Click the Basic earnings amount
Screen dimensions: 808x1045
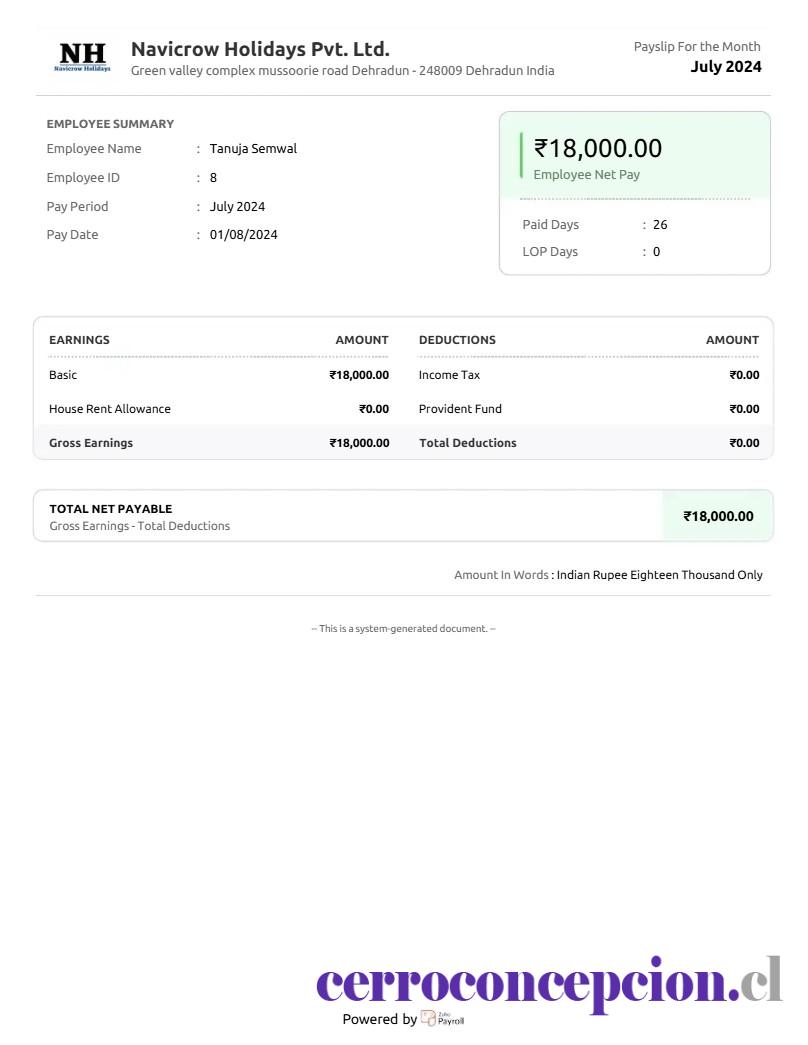[359, 375]
